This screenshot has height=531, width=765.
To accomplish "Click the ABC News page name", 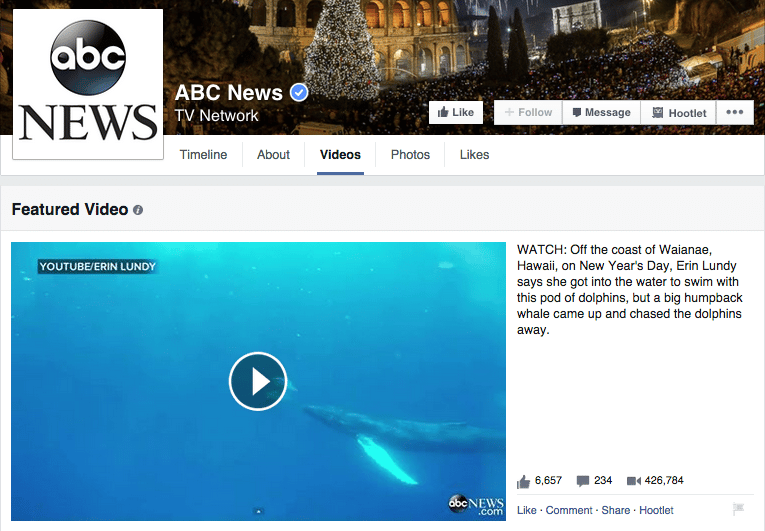I will 228,93.
